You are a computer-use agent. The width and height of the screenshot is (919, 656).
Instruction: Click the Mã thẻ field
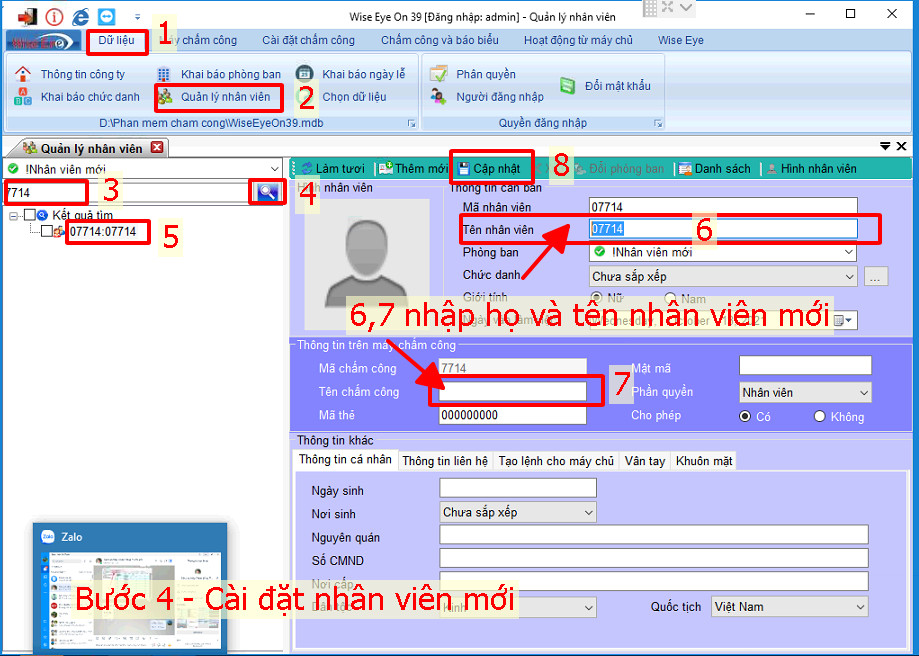(512, 415)
